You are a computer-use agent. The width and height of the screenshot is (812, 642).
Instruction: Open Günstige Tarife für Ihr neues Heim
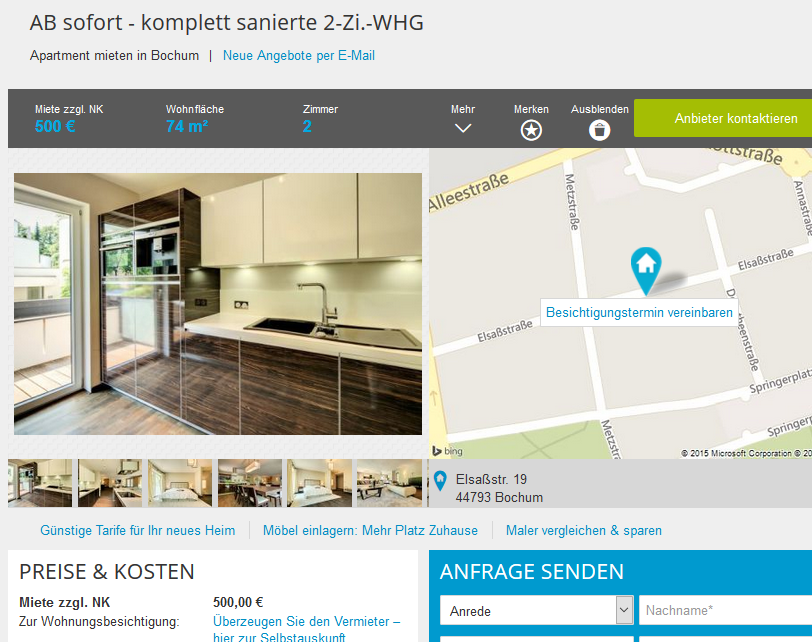(x=138, y=530)
